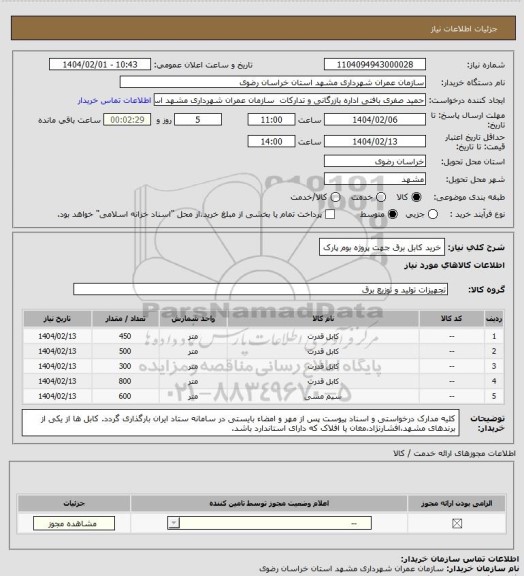This screenshot has height=576, width=524.
Task: Click the کد کالا column header
Action: [x=452, y=319]
